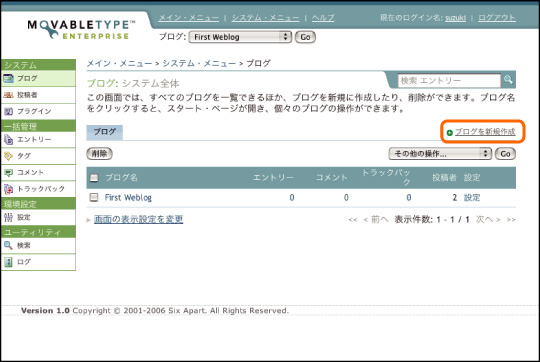Viewport: 540px width, 362px height.
Task: Select 投稿者 in the sidebar
Action: [x=38, y=95]
